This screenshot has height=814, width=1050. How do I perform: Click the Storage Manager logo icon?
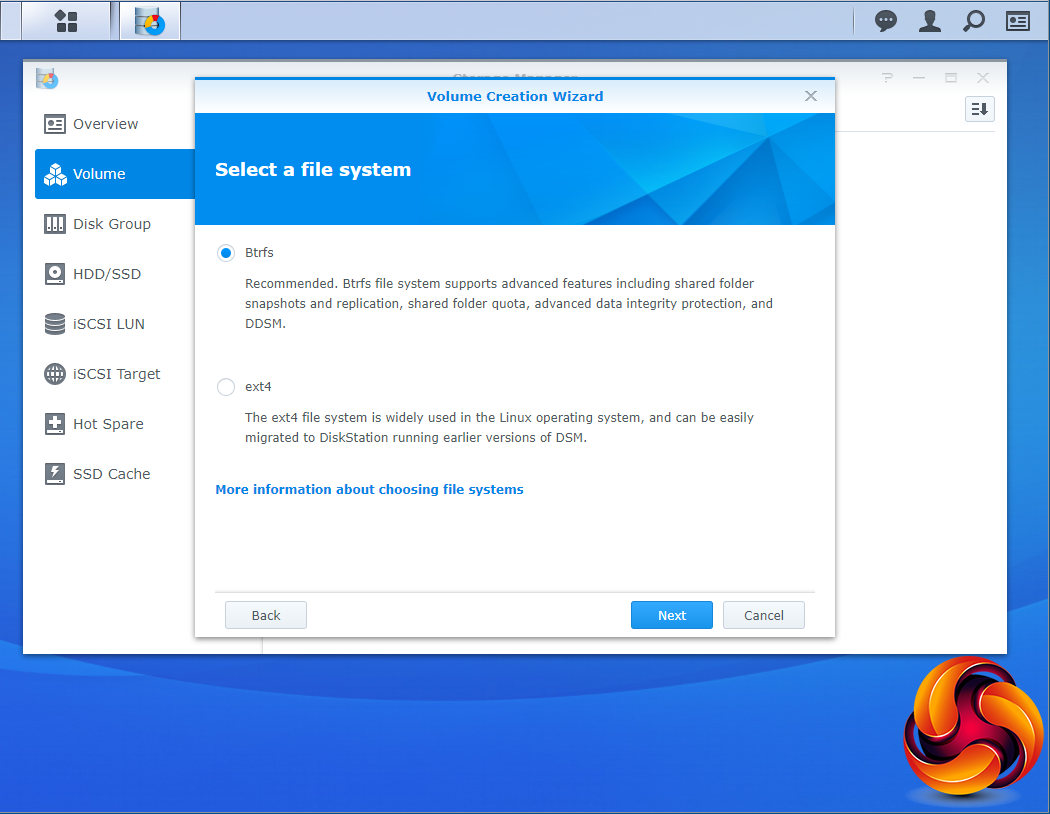pos(47,78)
